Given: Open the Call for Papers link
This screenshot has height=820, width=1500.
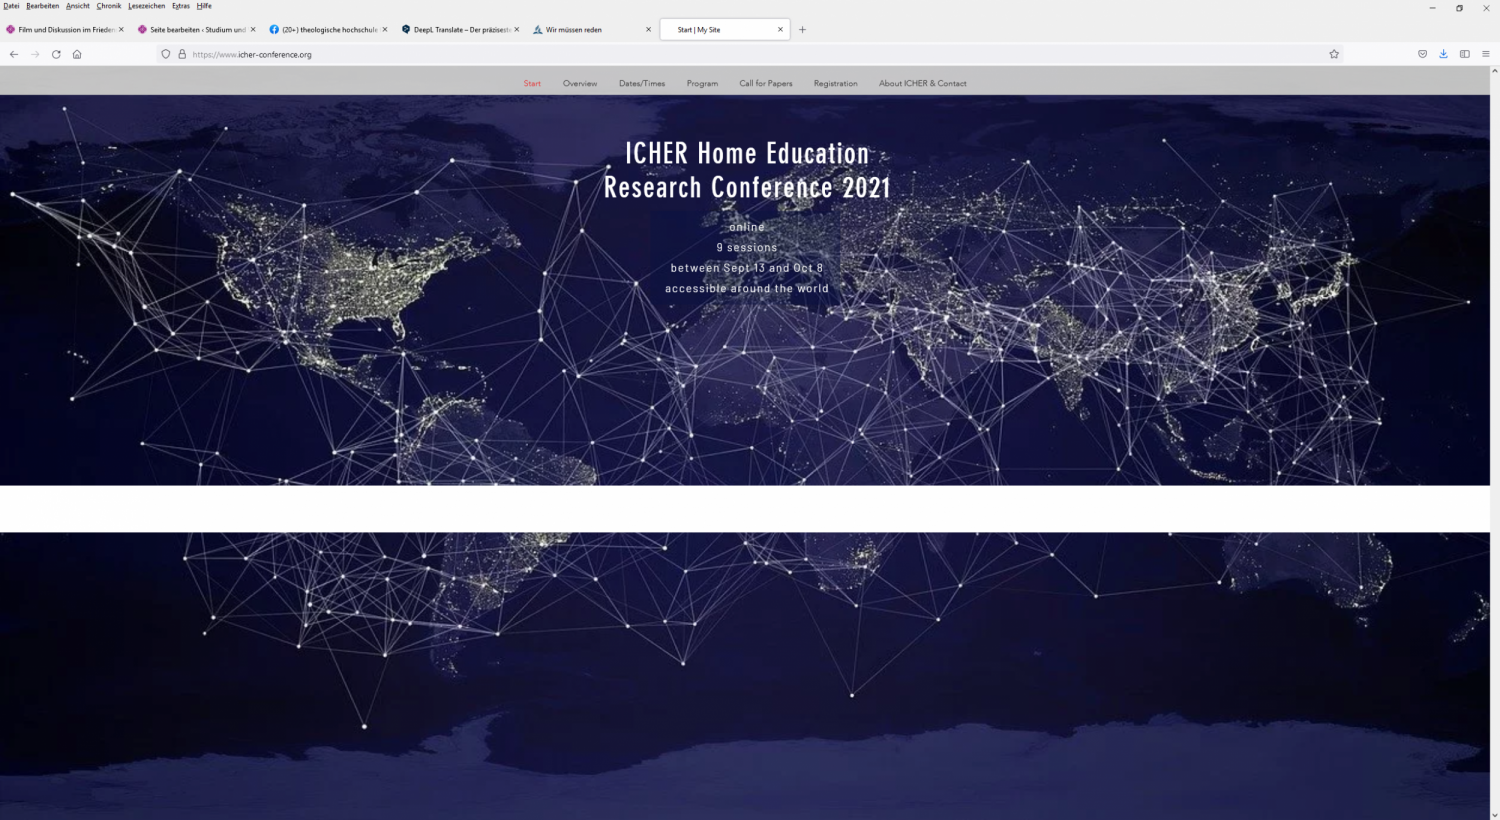Looking at the screenshot, I should coord(766,83).
